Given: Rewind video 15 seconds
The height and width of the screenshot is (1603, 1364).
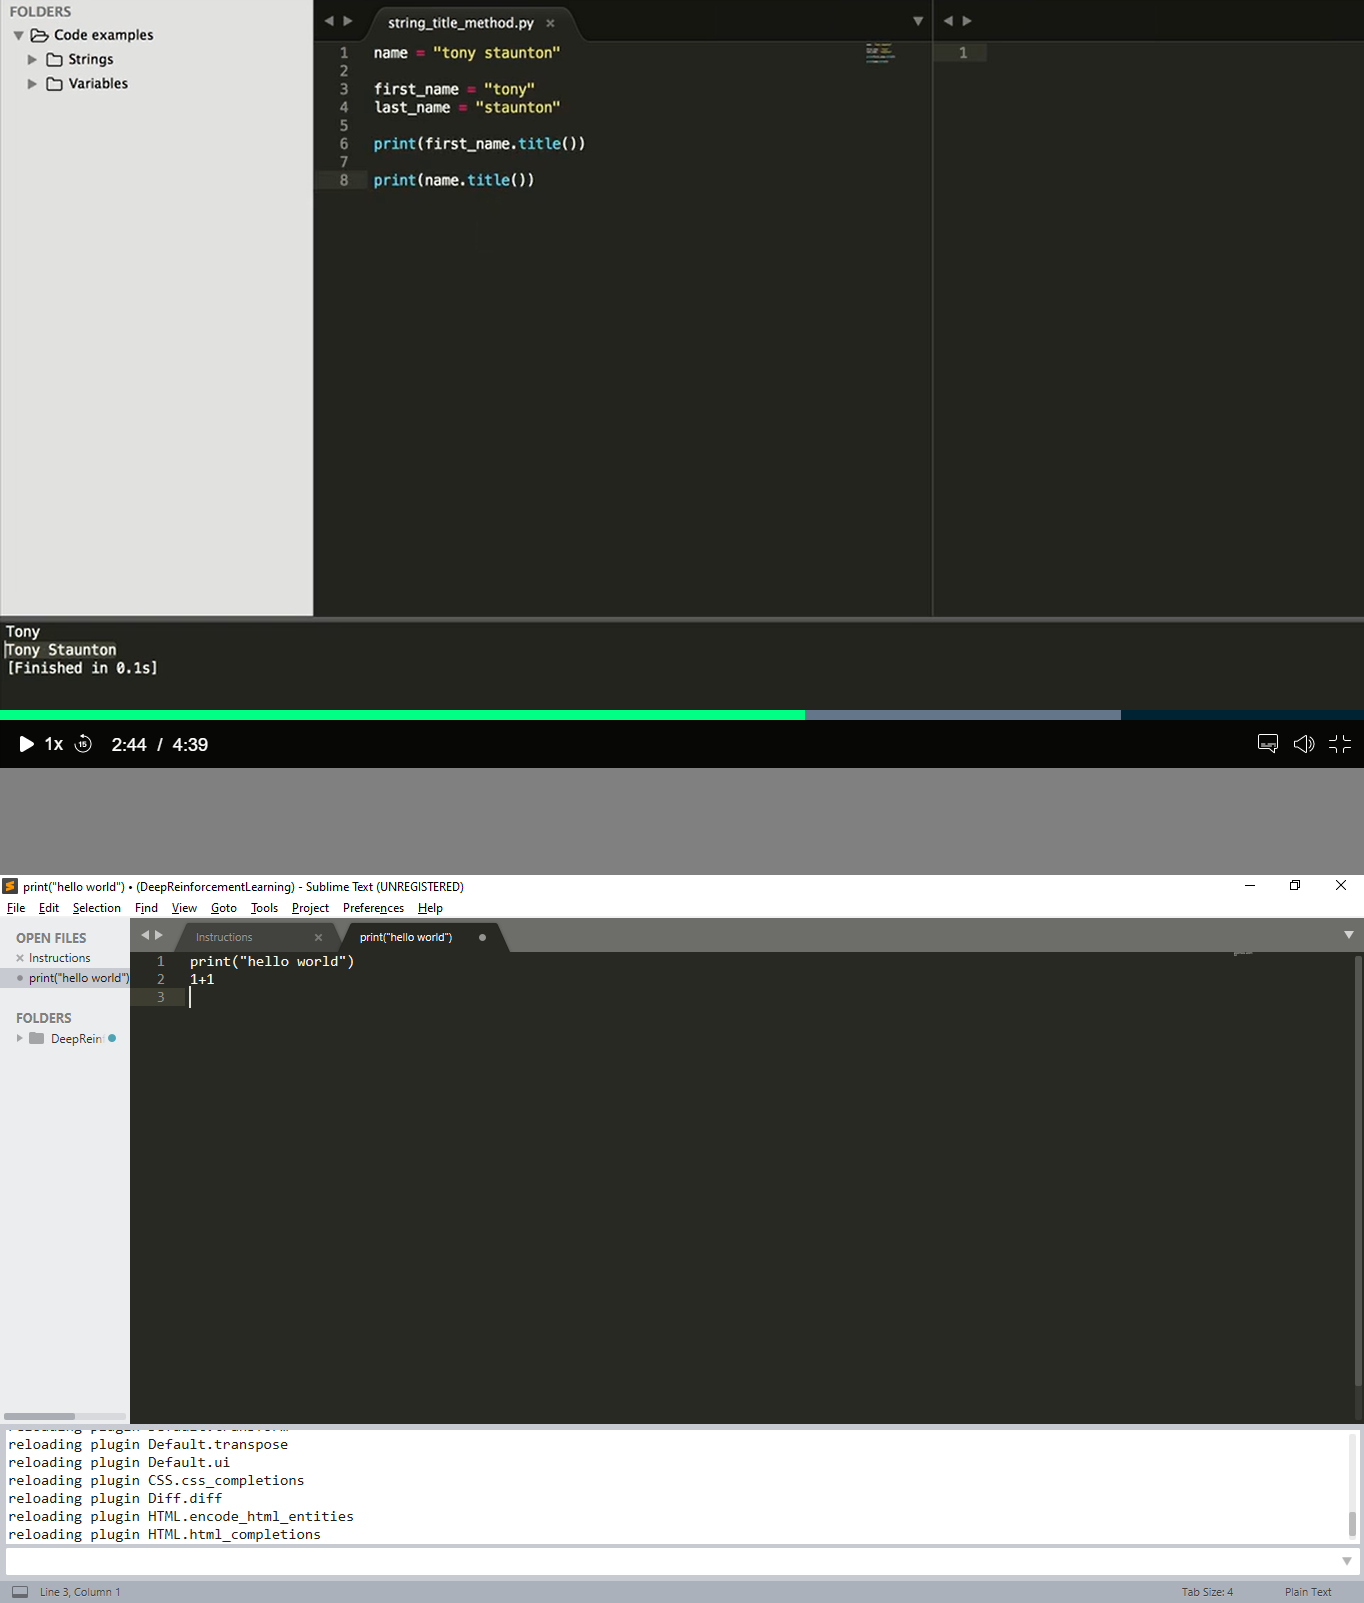Looking at the screenshot, I should pos(84,744).
